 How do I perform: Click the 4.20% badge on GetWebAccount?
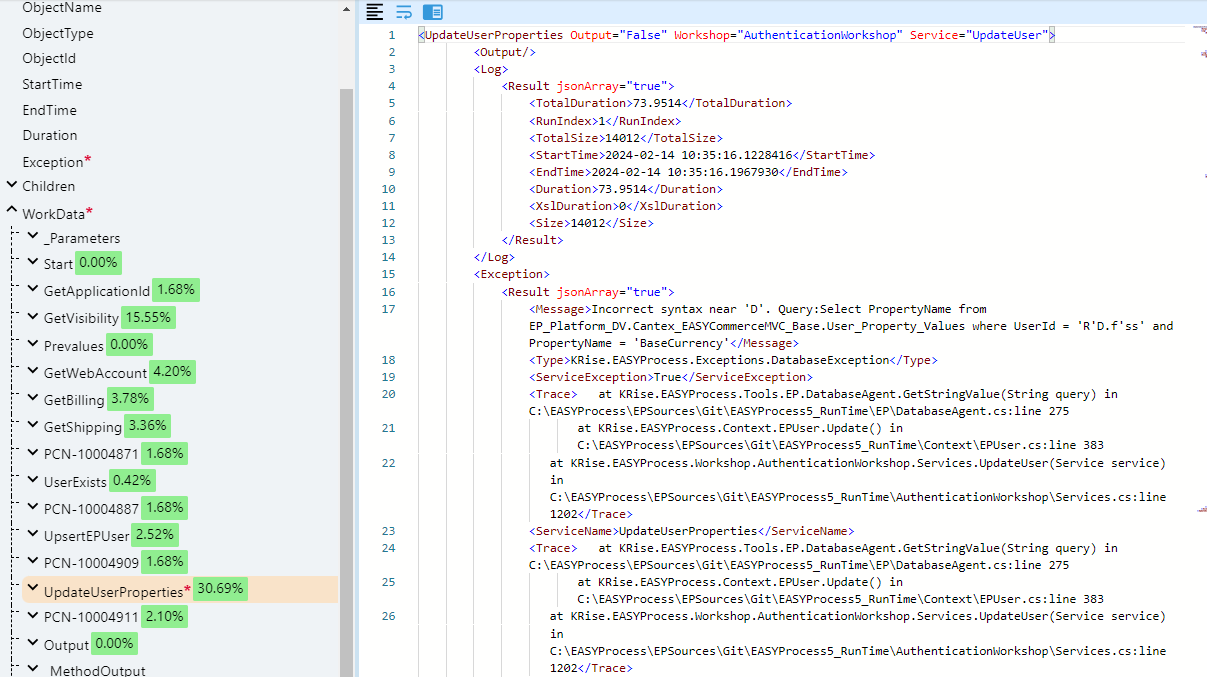pyautogui.click(x=172, y=372)
